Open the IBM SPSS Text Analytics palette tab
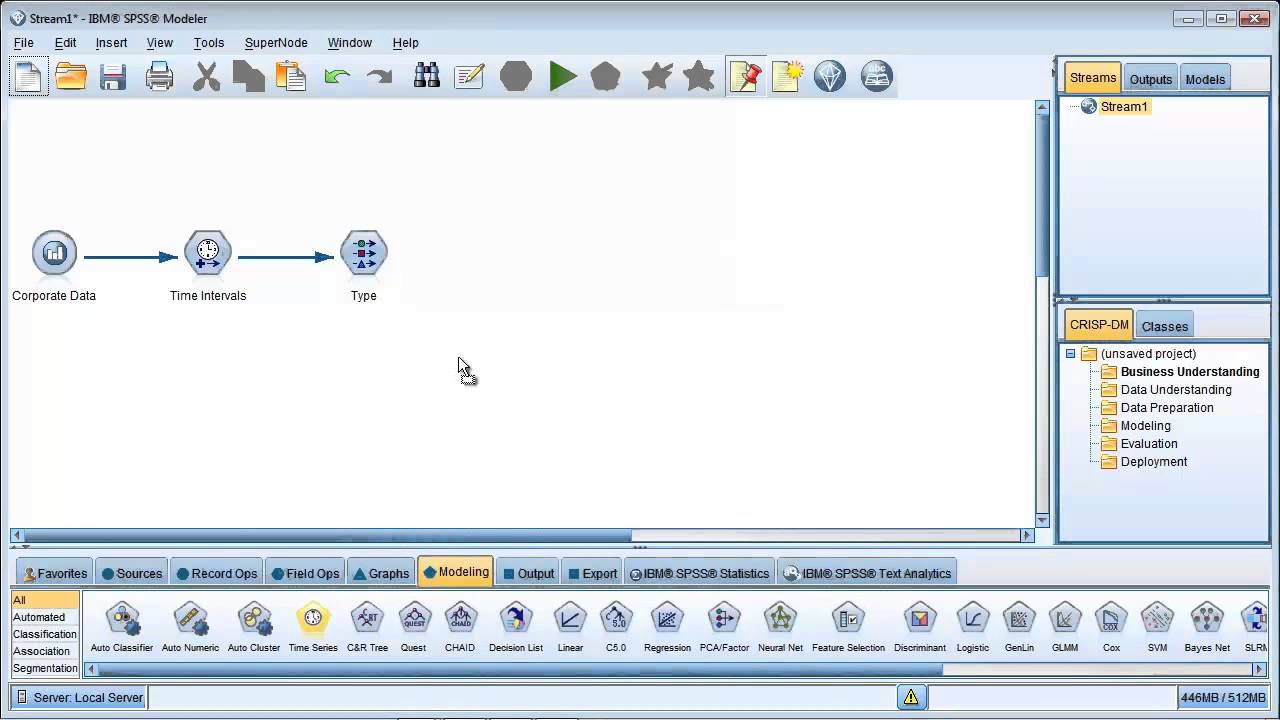The height and width of the screenshot is (720, 1280). coord(867,573)
